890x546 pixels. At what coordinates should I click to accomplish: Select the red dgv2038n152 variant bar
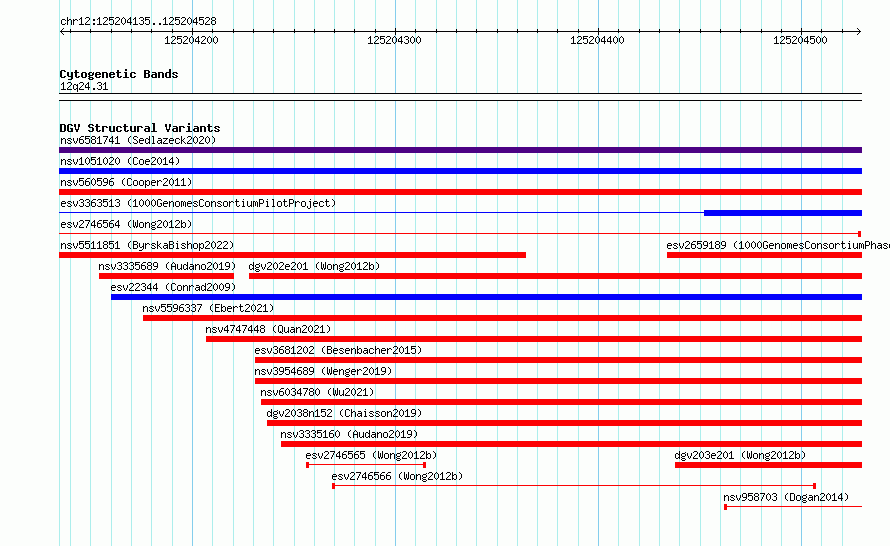tap(565, 423)
